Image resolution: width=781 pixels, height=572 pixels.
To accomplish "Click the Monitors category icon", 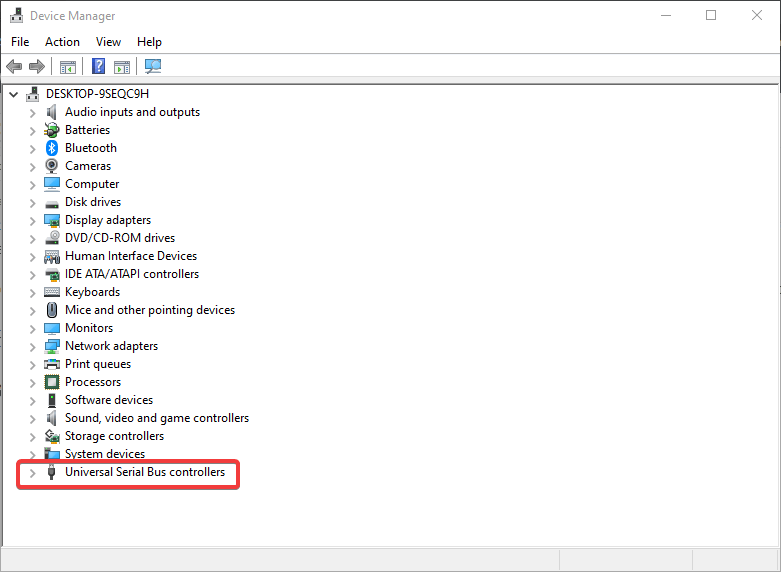I will 52,328.
